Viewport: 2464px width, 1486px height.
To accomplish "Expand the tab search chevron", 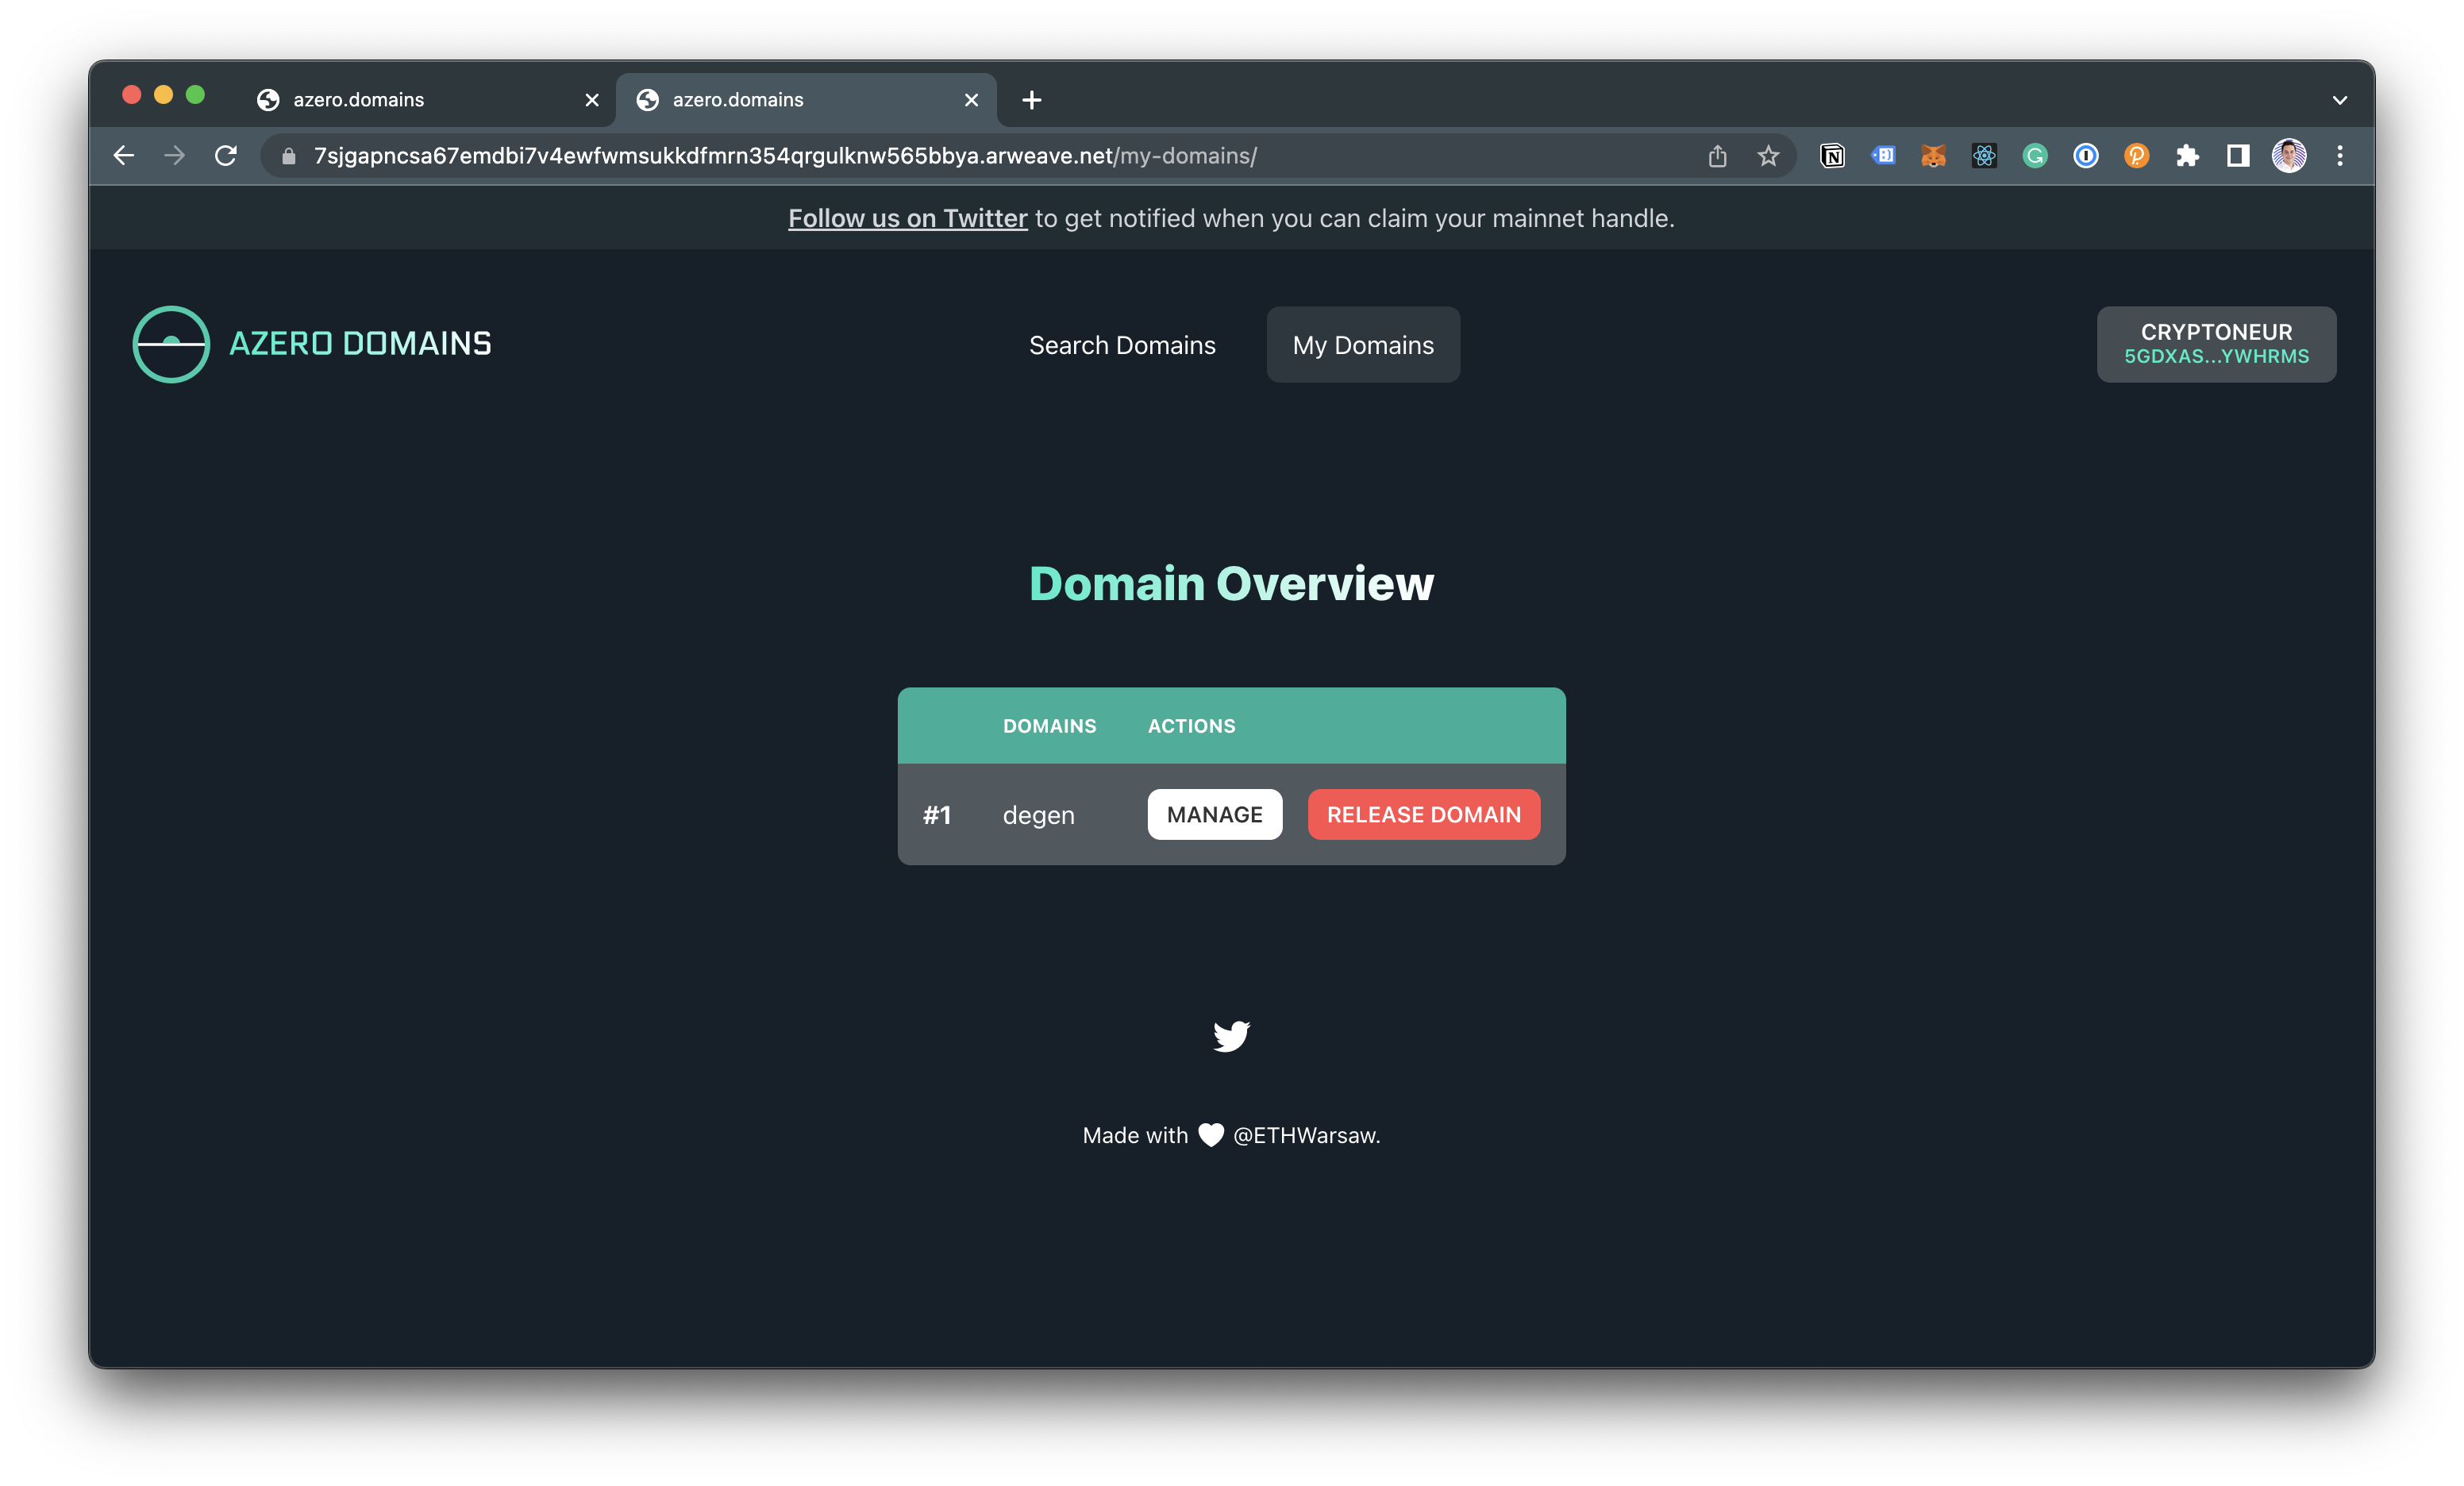I will 2339,100.
